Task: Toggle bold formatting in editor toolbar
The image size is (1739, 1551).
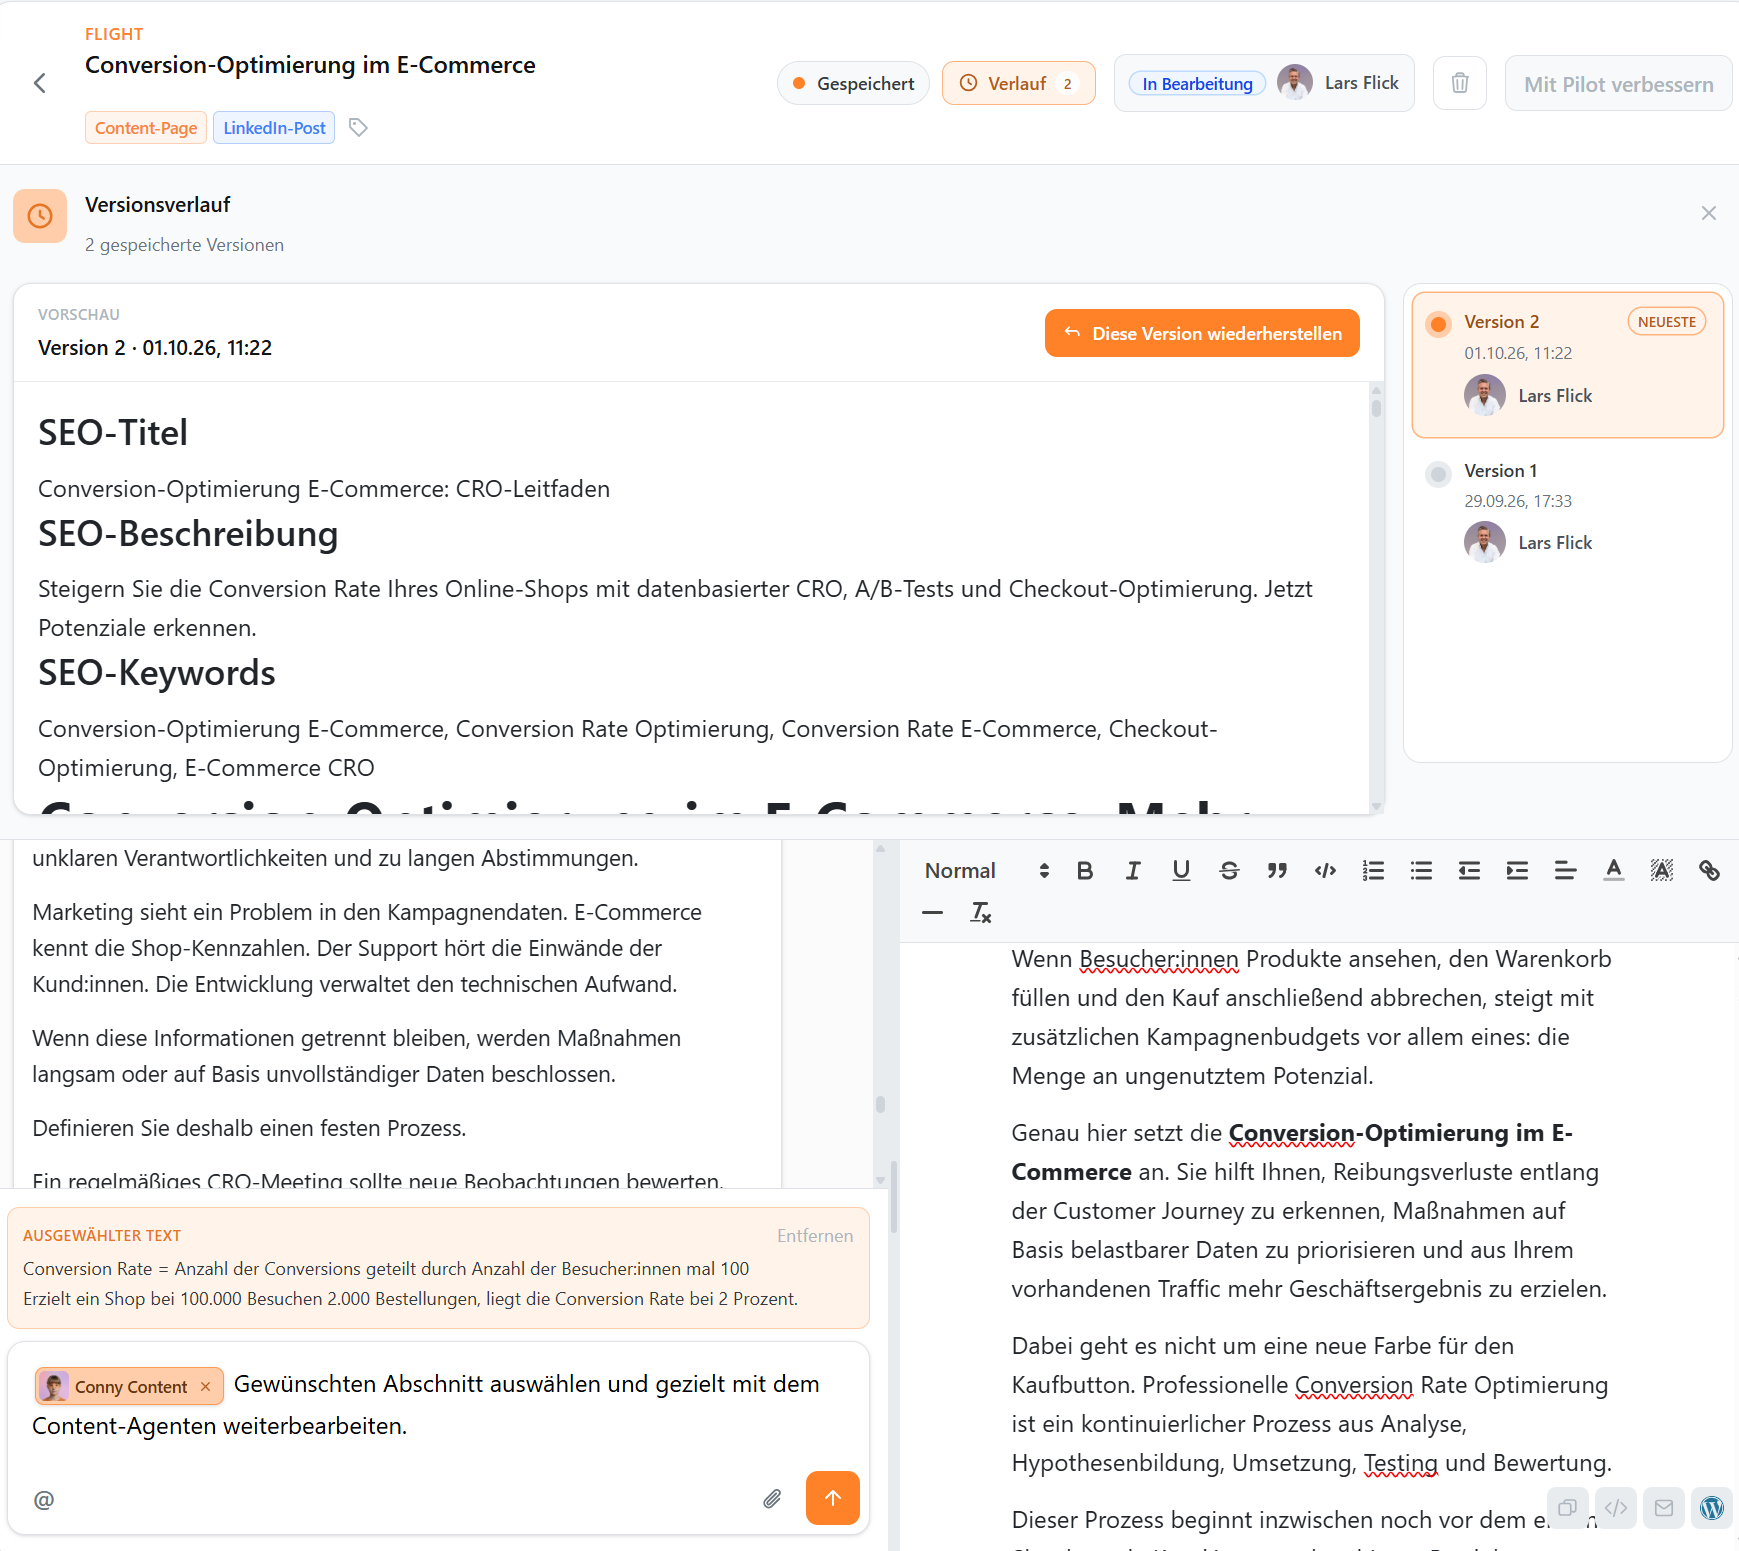Action: click(x=1085, y=870)
